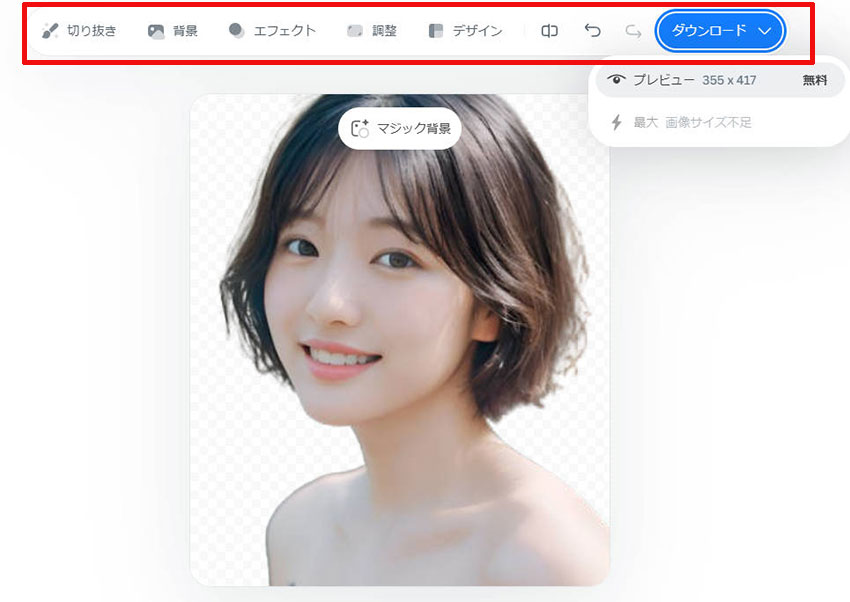The height and width of the screenshot is (602, 850).
Task: Click the sparkle icon in マジック背景
Action: (x=361, y=128)
